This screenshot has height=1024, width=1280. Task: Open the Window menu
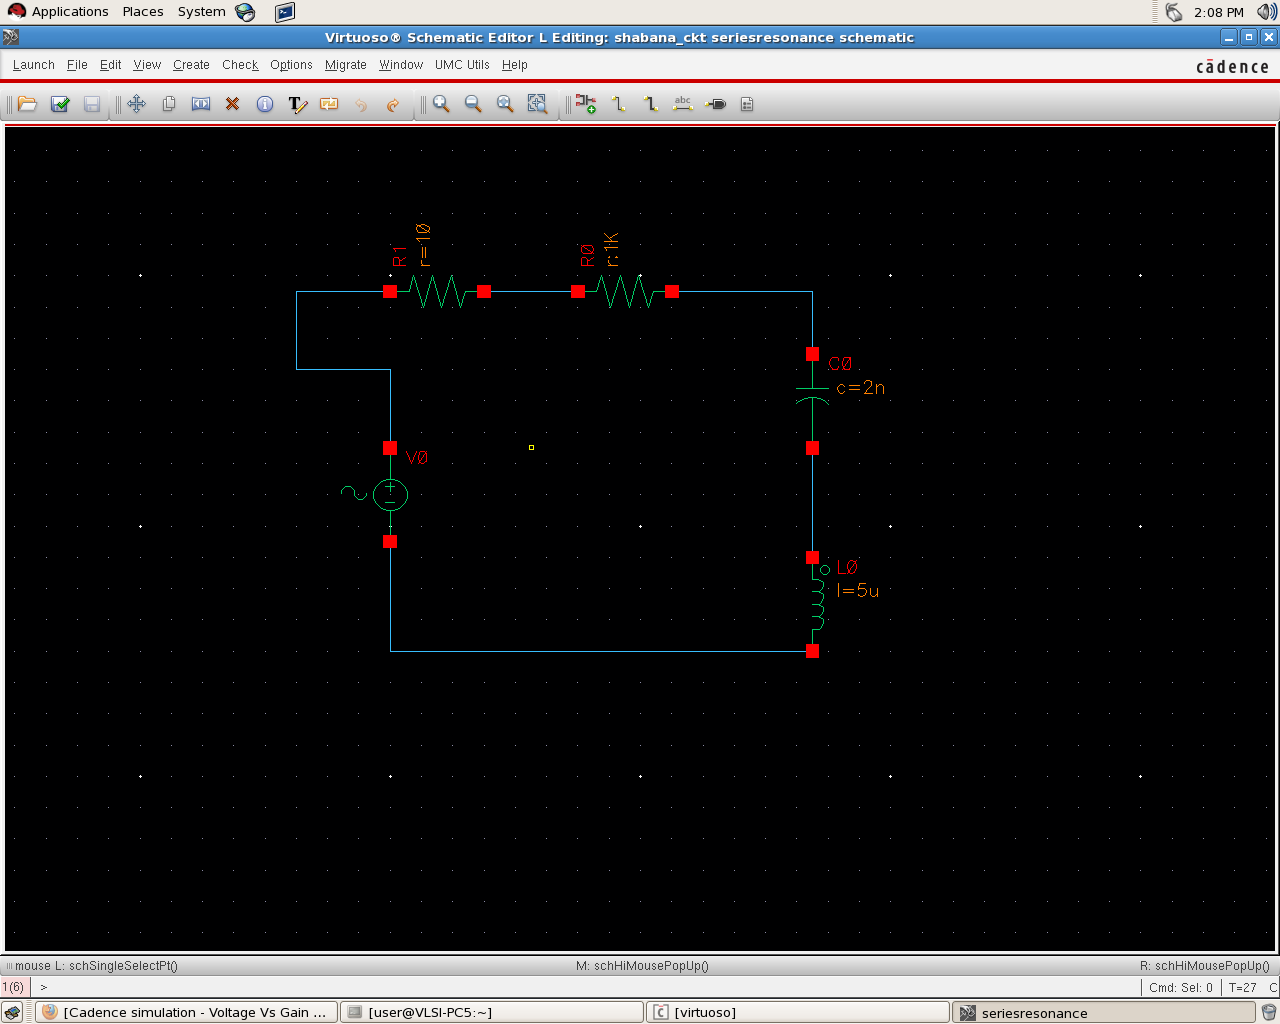401,65
